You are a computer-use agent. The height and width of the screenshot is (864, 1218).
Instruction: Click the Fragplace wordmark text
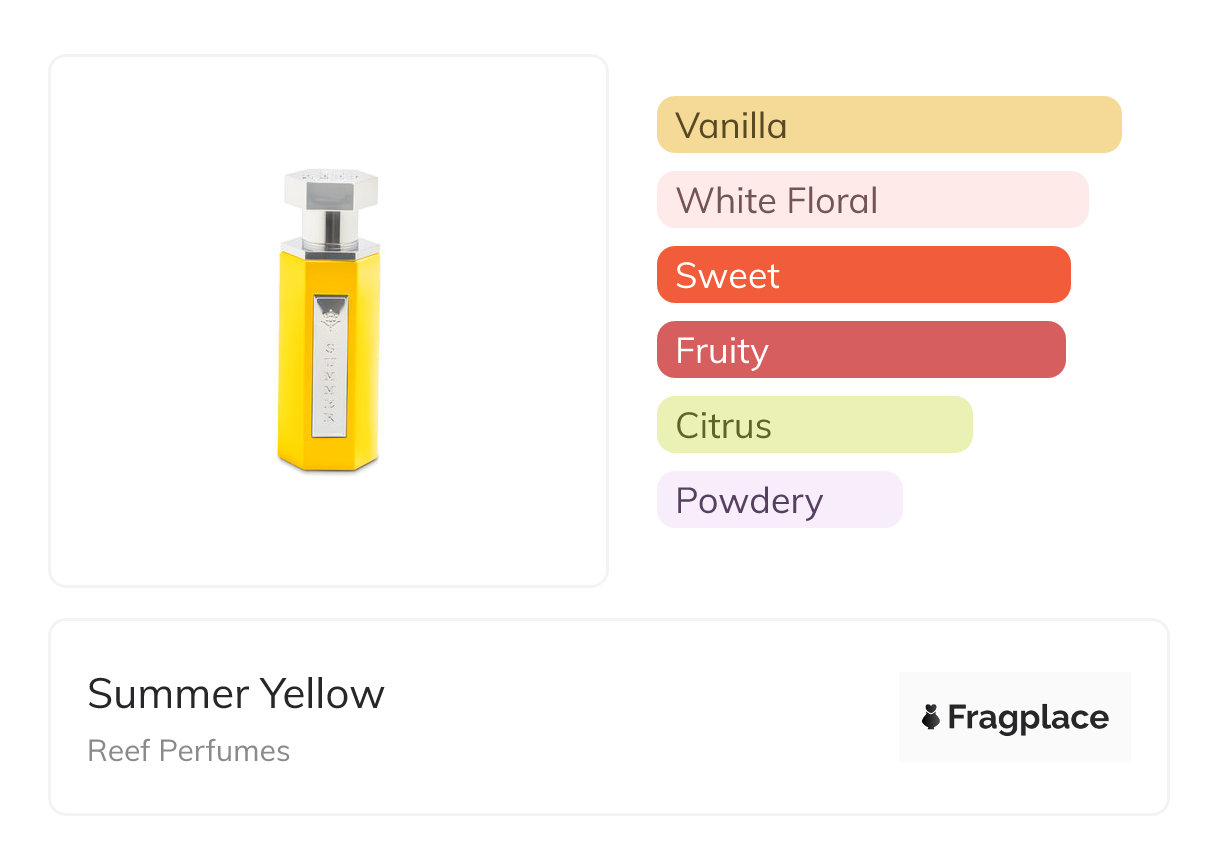[x=1028, y=717]
